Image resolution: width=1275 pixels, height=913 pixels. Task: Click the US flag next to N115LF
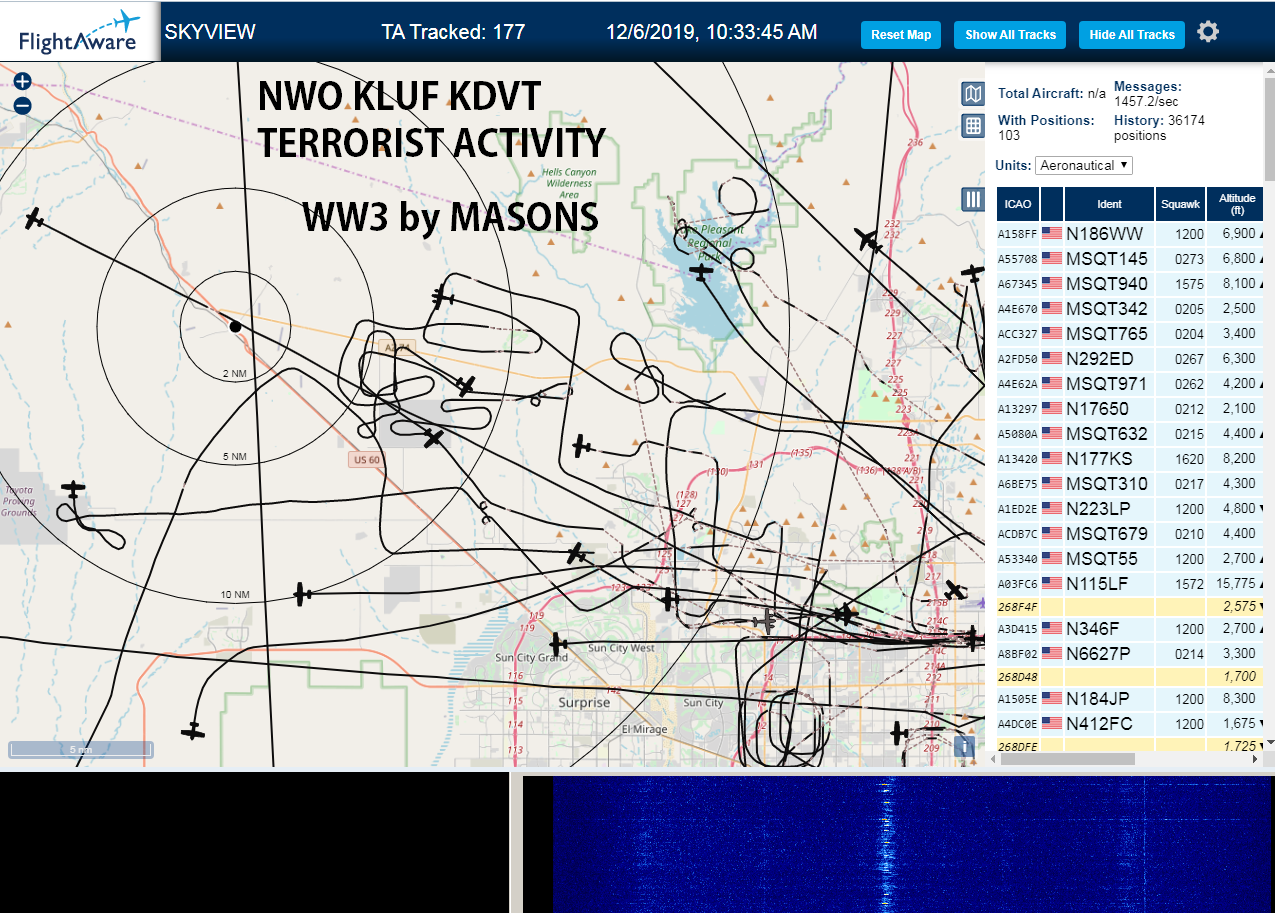pyautogui.click(x=1051, y=583)
